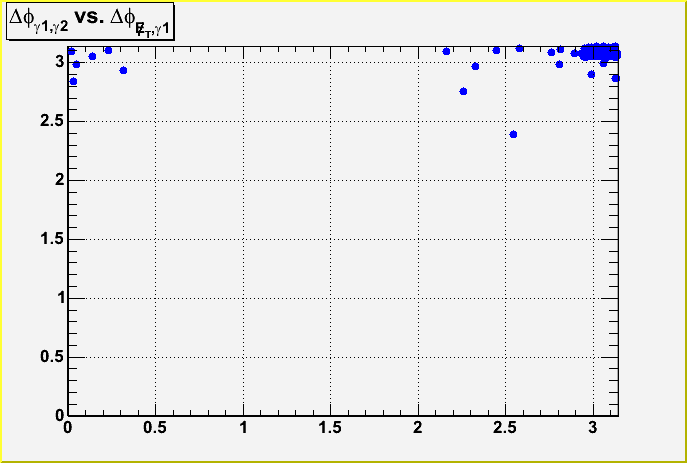Click the x-axis tick label 2.5
Screen dimensions: 687x463
[506, 429]
